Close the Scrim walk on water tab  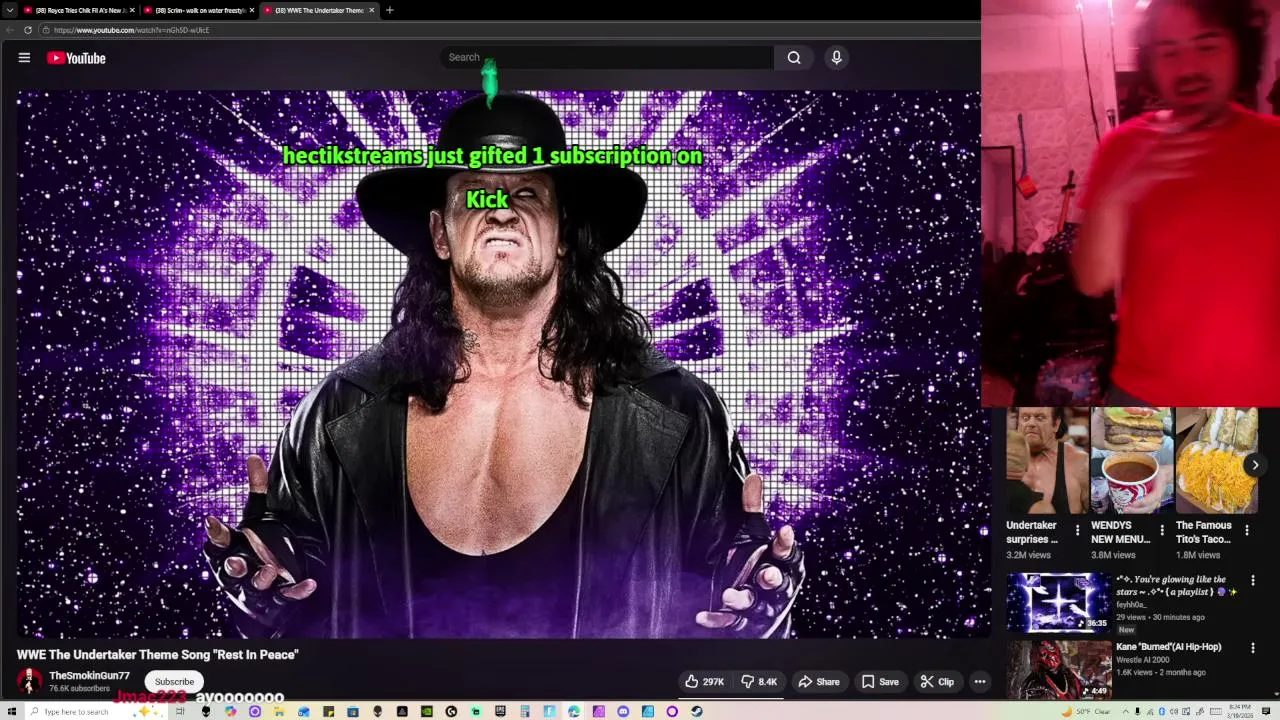(x=251, y=10)
